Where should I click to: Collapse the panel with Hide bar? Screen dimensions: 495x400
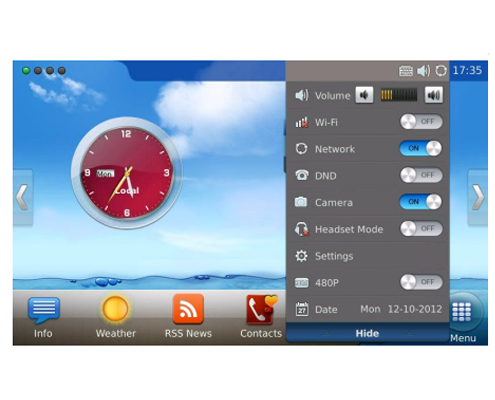click(x=367, y=333)
